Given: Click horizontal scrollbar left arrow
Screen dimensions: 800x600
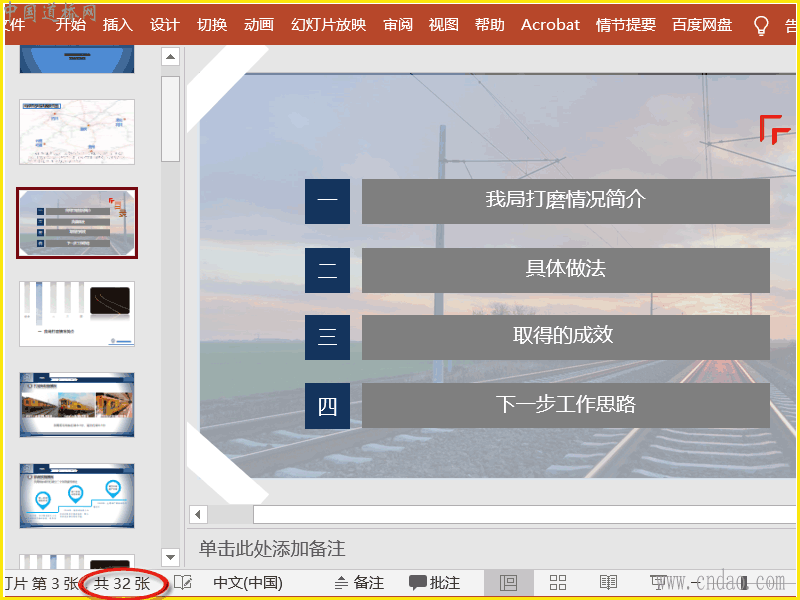Looking at the screenshot, I should pos(198,514).
